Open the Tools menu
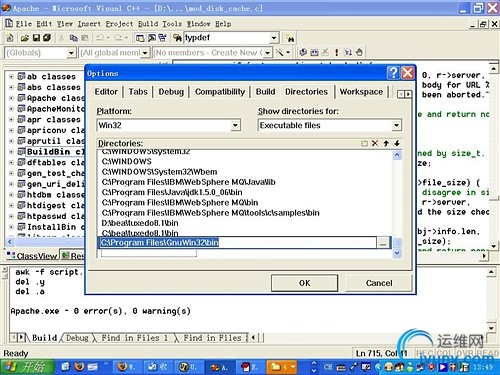 172,24
